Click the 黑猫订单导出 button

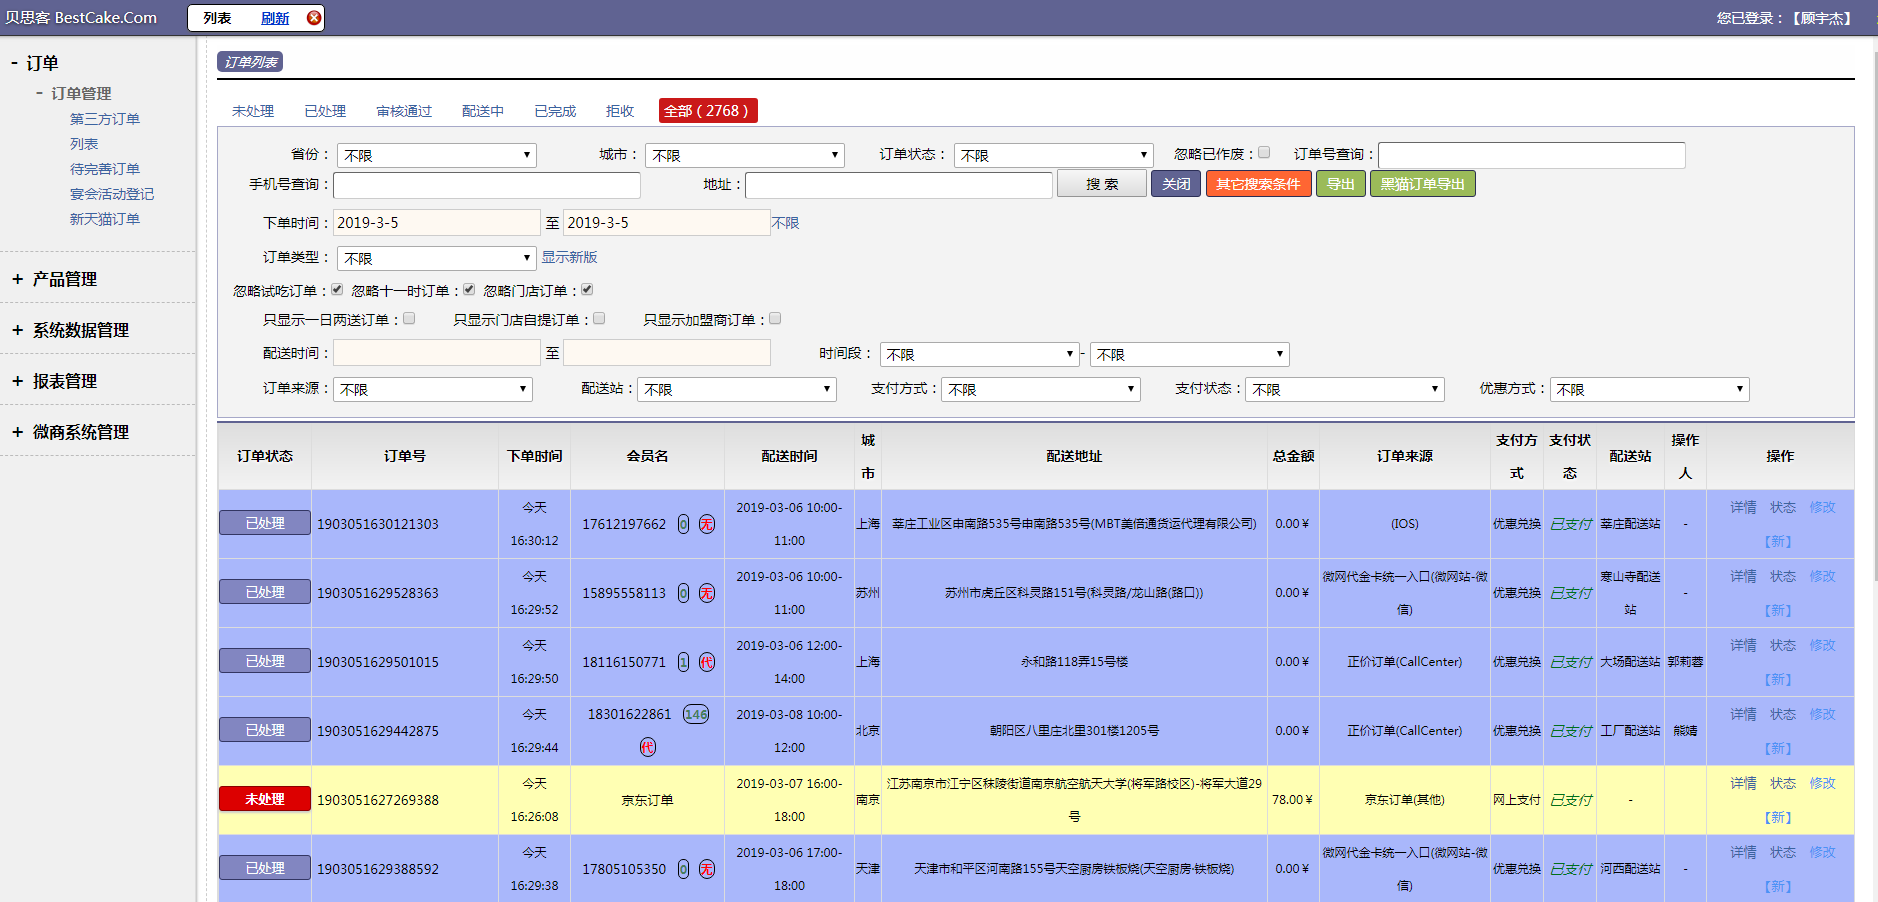[x=1423, y=184]
